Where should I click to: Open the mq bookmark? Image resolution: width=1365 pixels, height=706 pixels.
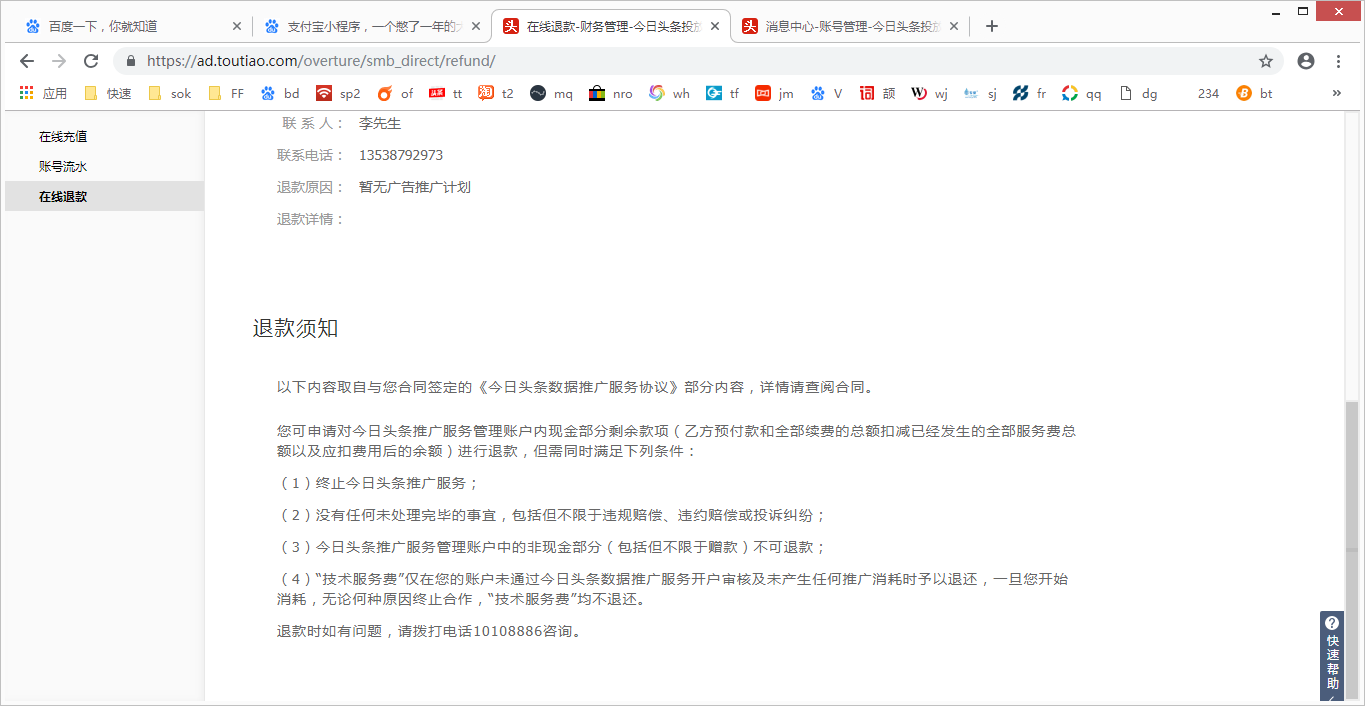[x=551, y=93]
